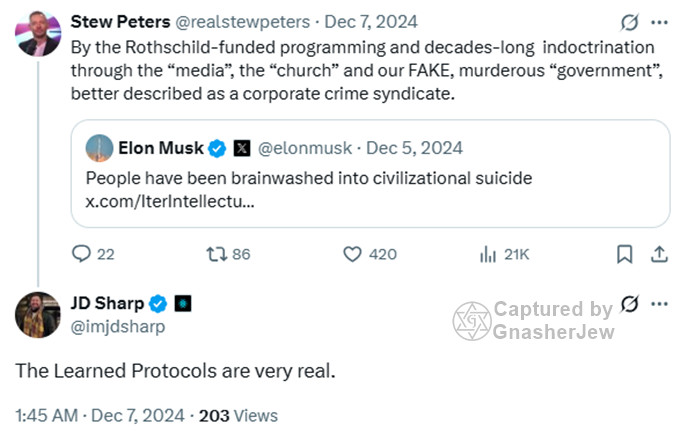Open Stew Peters profile picture

click(x=37, y=34)
